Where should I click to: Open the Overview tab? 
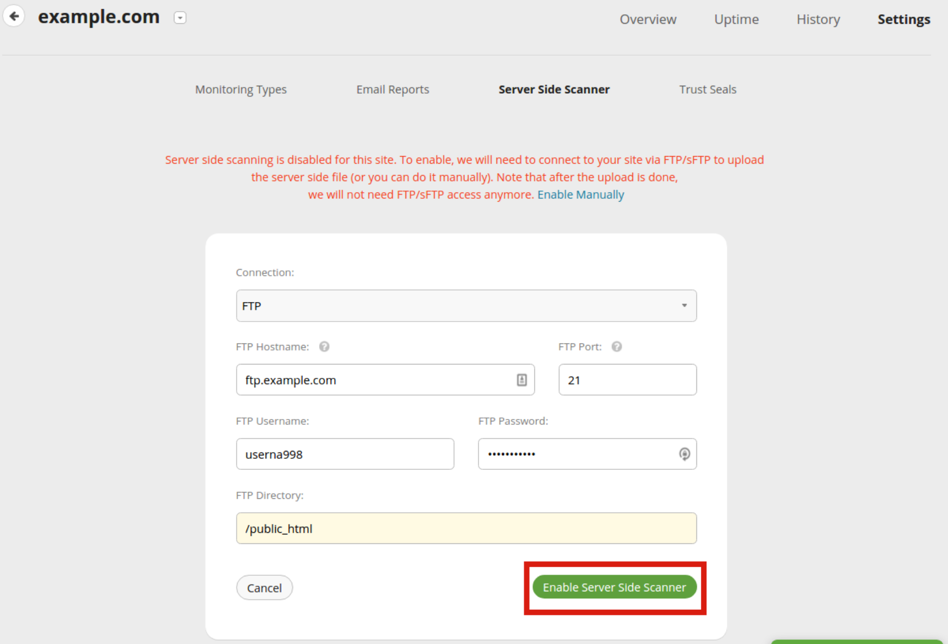point(648,19)
